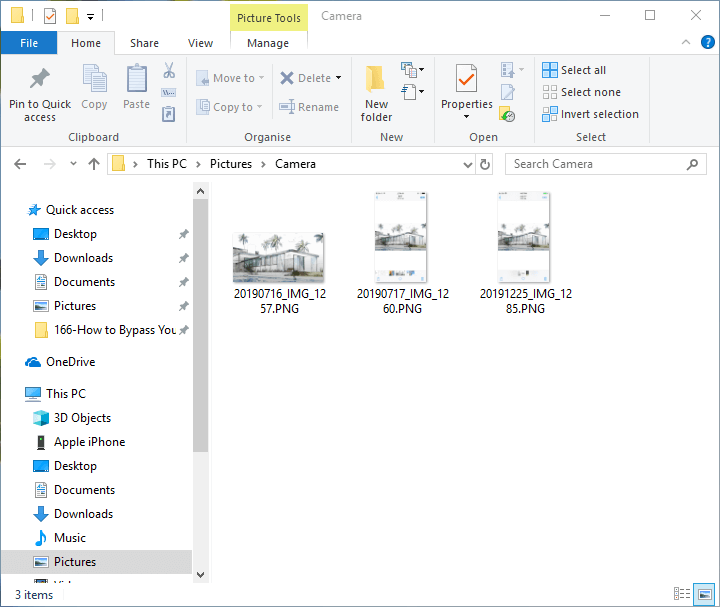Screen dimensions: 720x607
Task: Go up one folder level
Action: (94, 164)
